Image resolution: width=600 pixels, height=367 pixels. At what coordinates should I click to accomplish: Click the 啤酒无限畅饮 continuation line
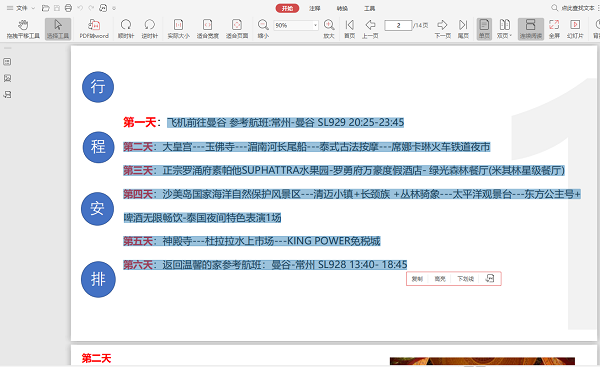click(x=202, y=218)
